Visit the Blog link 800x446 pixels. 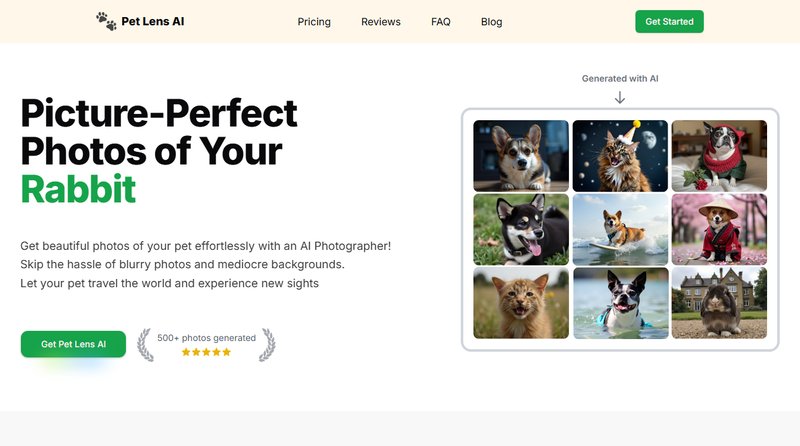(491, 22)
